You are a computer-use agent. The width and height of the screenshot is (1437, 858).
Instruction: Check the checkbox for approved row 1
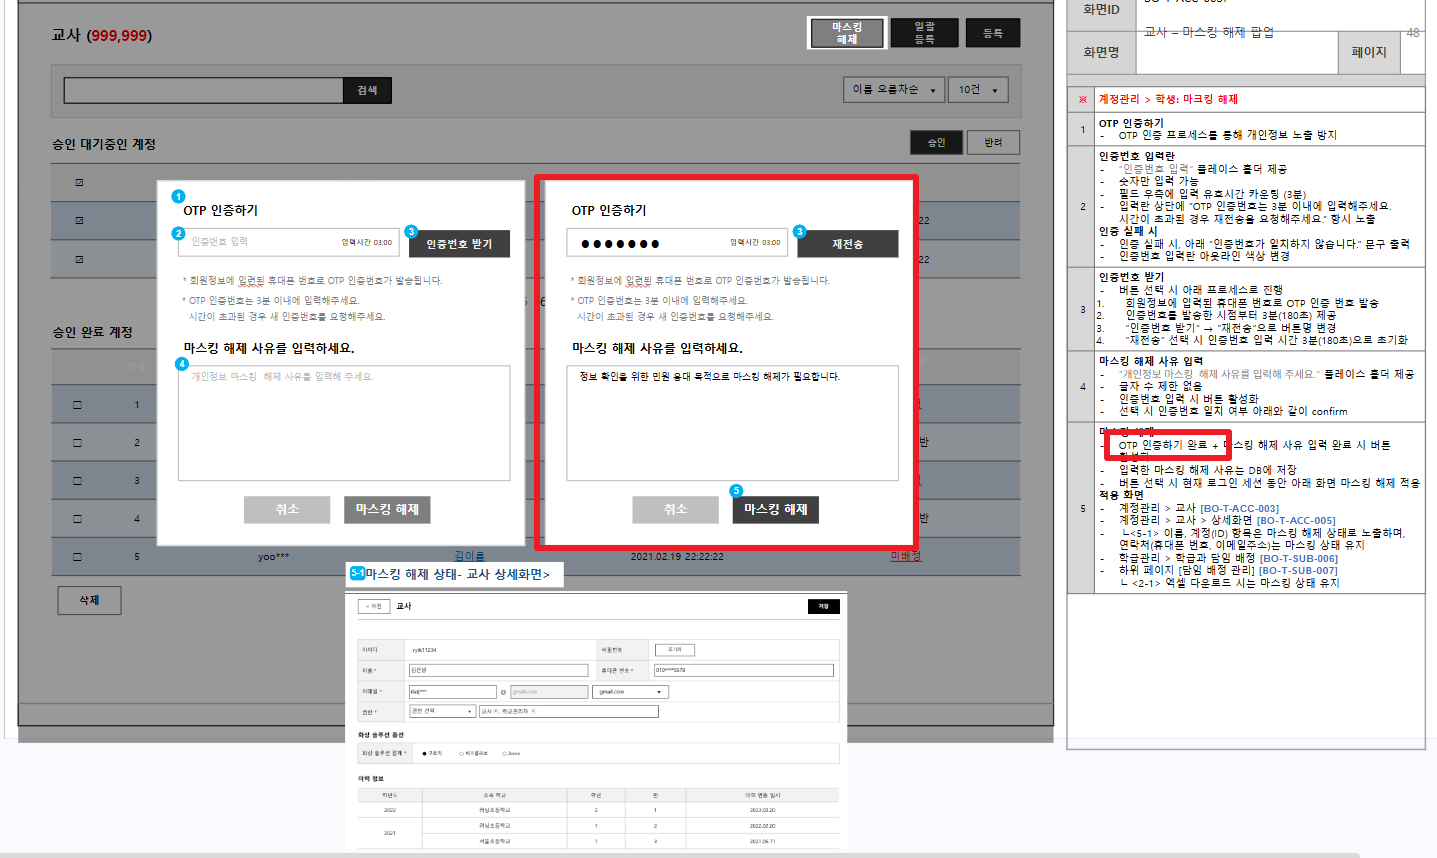pos(78,405)
